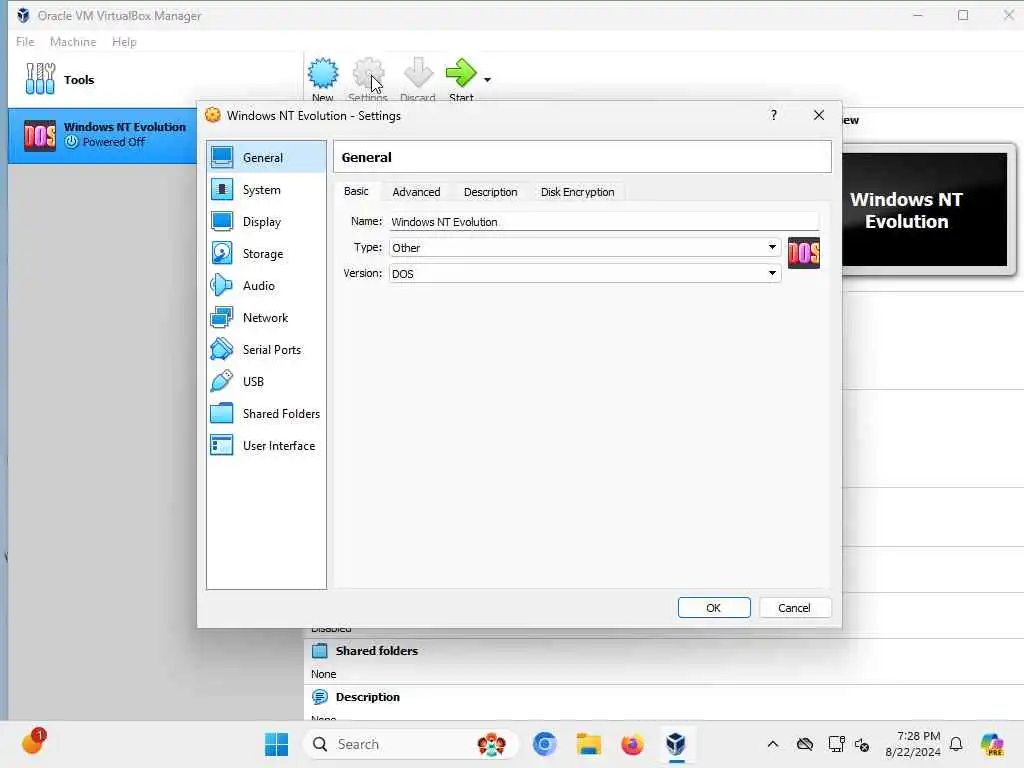Viewport: 1024px width, 768px height.
Task: Open the Network settings category
Action: [x=266, y=317]
